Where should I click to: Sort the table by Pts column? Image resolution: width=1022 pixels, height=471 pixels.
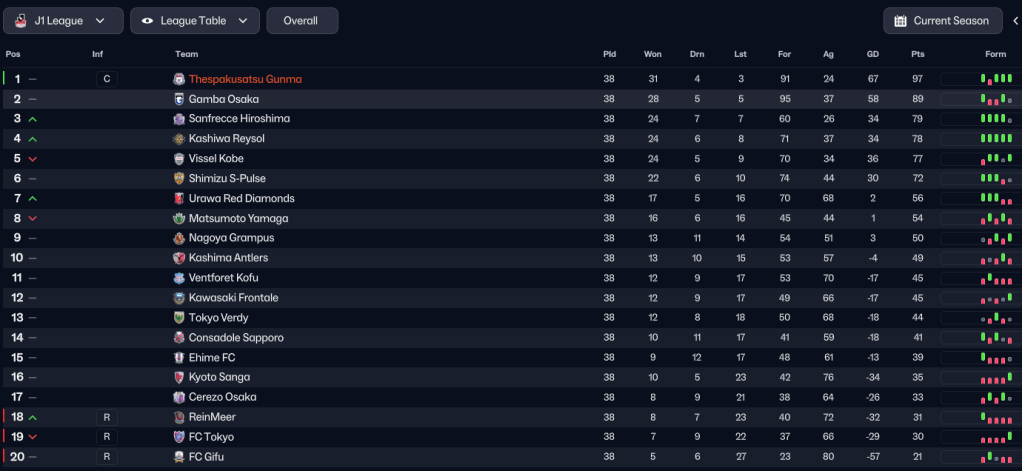[x=917, y=54]
